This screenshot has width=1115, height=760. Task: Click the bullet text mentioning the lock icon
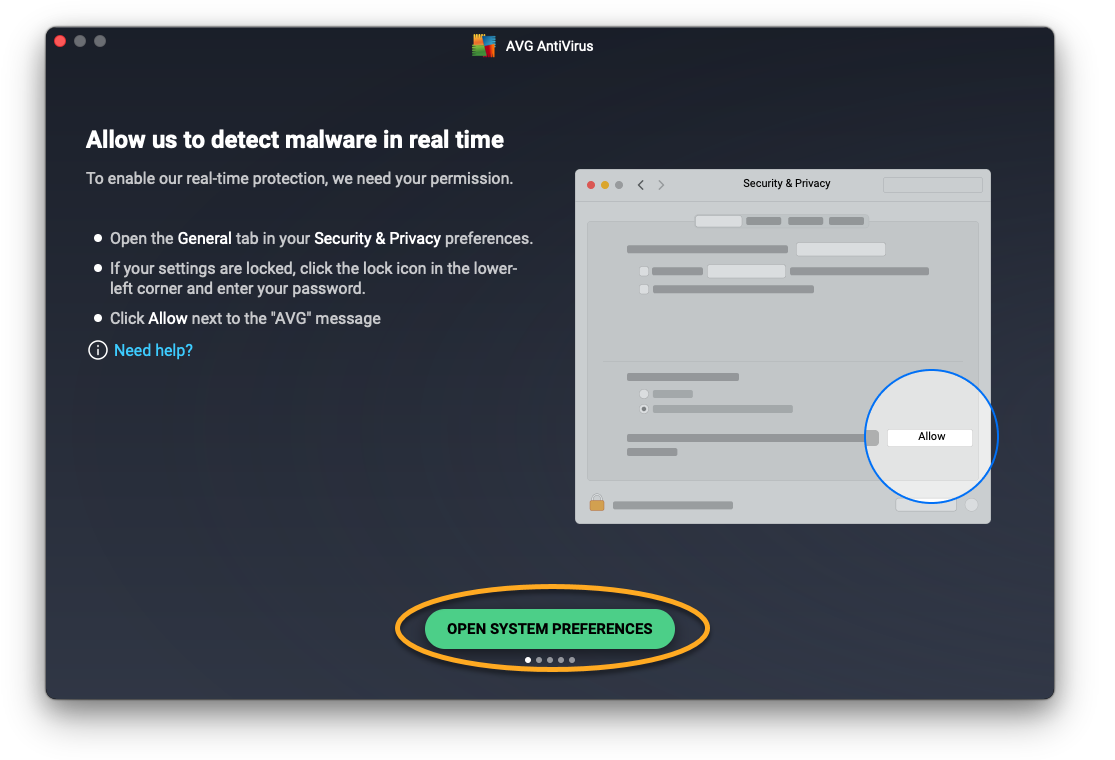pos(314,278)
